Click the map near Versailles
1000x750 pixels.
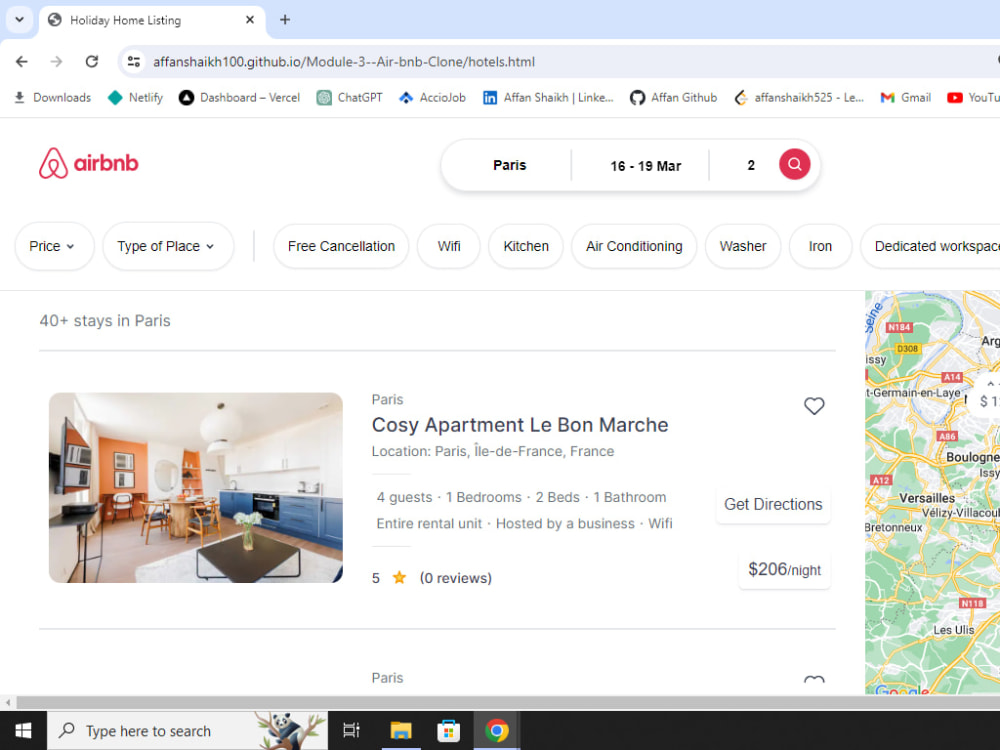[927, 498]
